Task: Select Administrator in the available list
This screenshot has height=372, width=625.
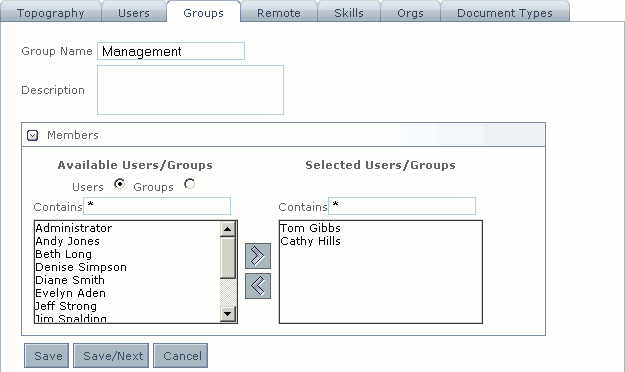Action: pos(127,228)
